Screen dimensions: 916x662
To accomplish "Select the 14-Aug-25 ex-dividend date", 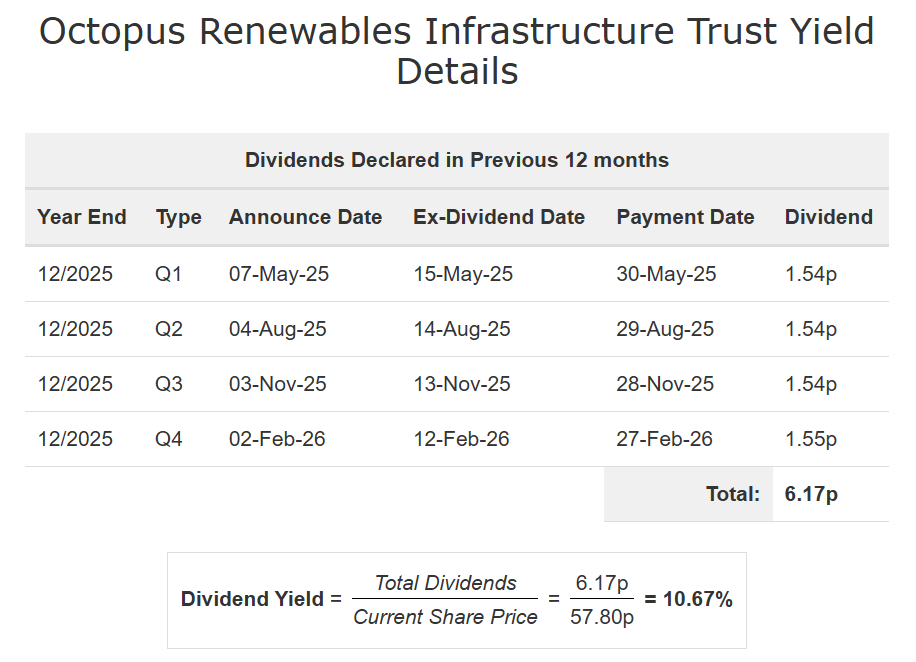I will 462,329.
